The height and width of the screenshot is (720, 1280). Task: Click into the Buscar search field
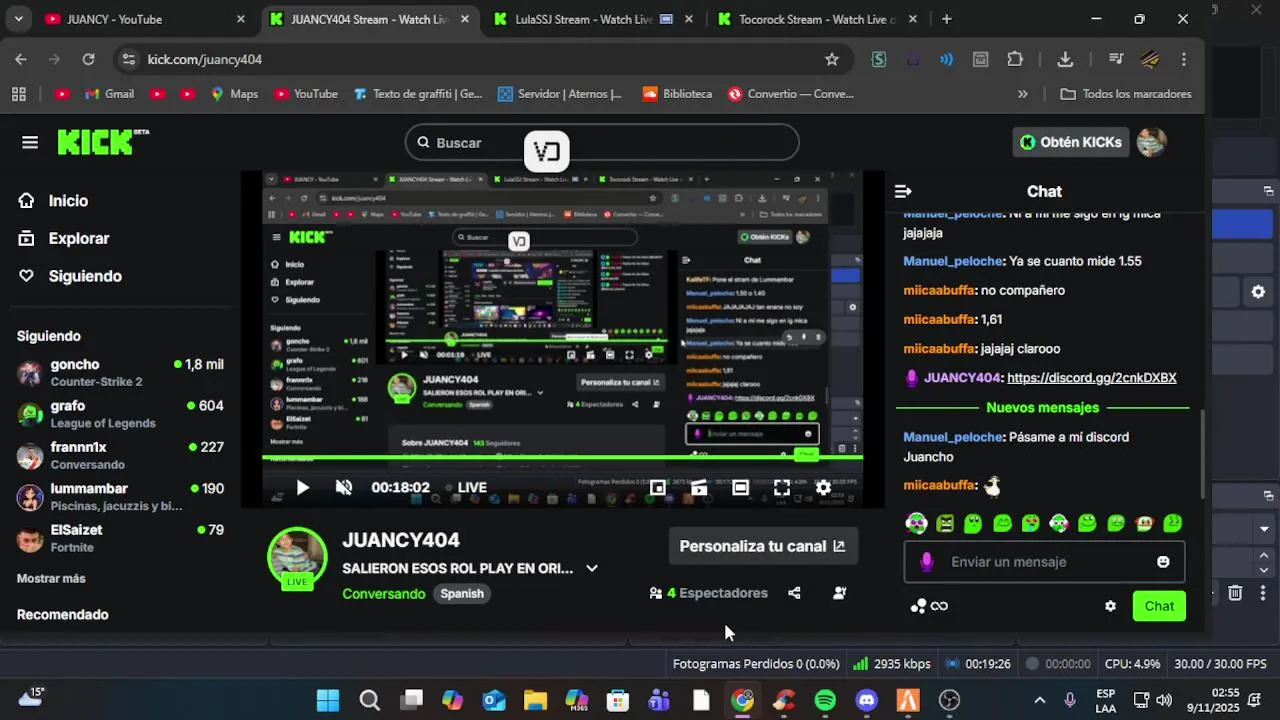tap(602, 143)
